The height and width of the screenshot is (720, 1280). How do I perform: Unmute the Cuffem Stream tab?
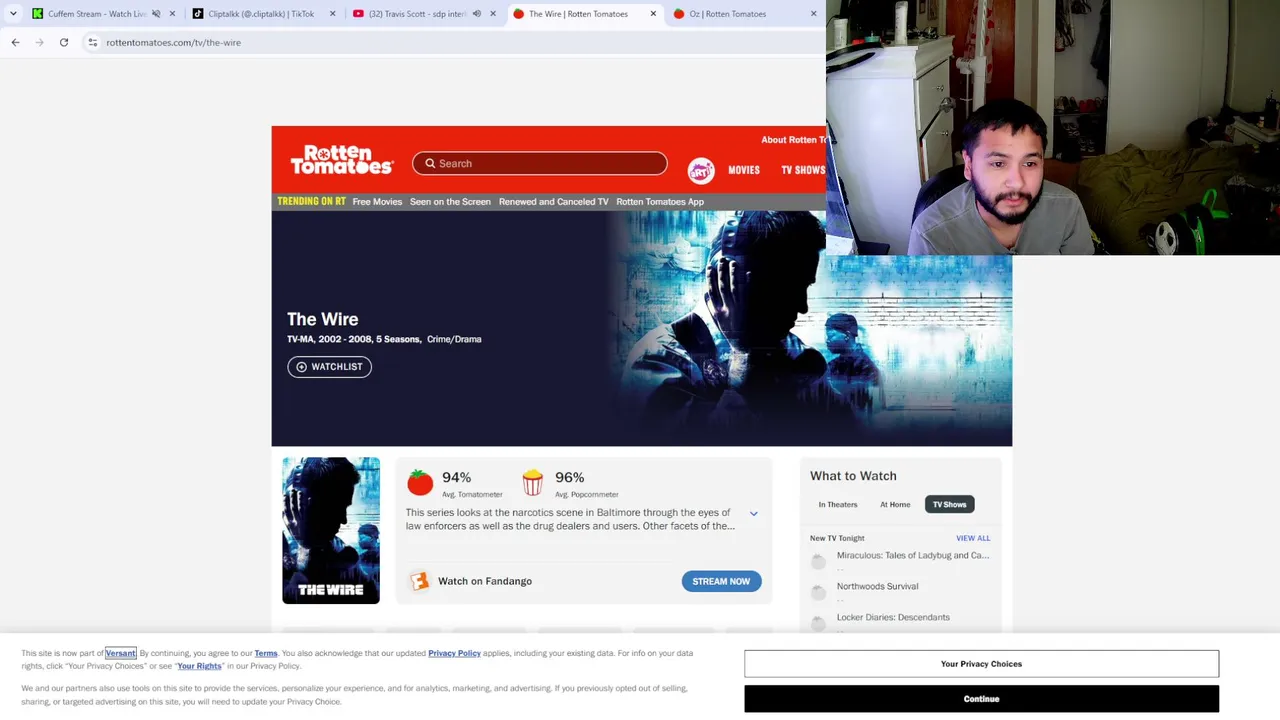point(156,14)
